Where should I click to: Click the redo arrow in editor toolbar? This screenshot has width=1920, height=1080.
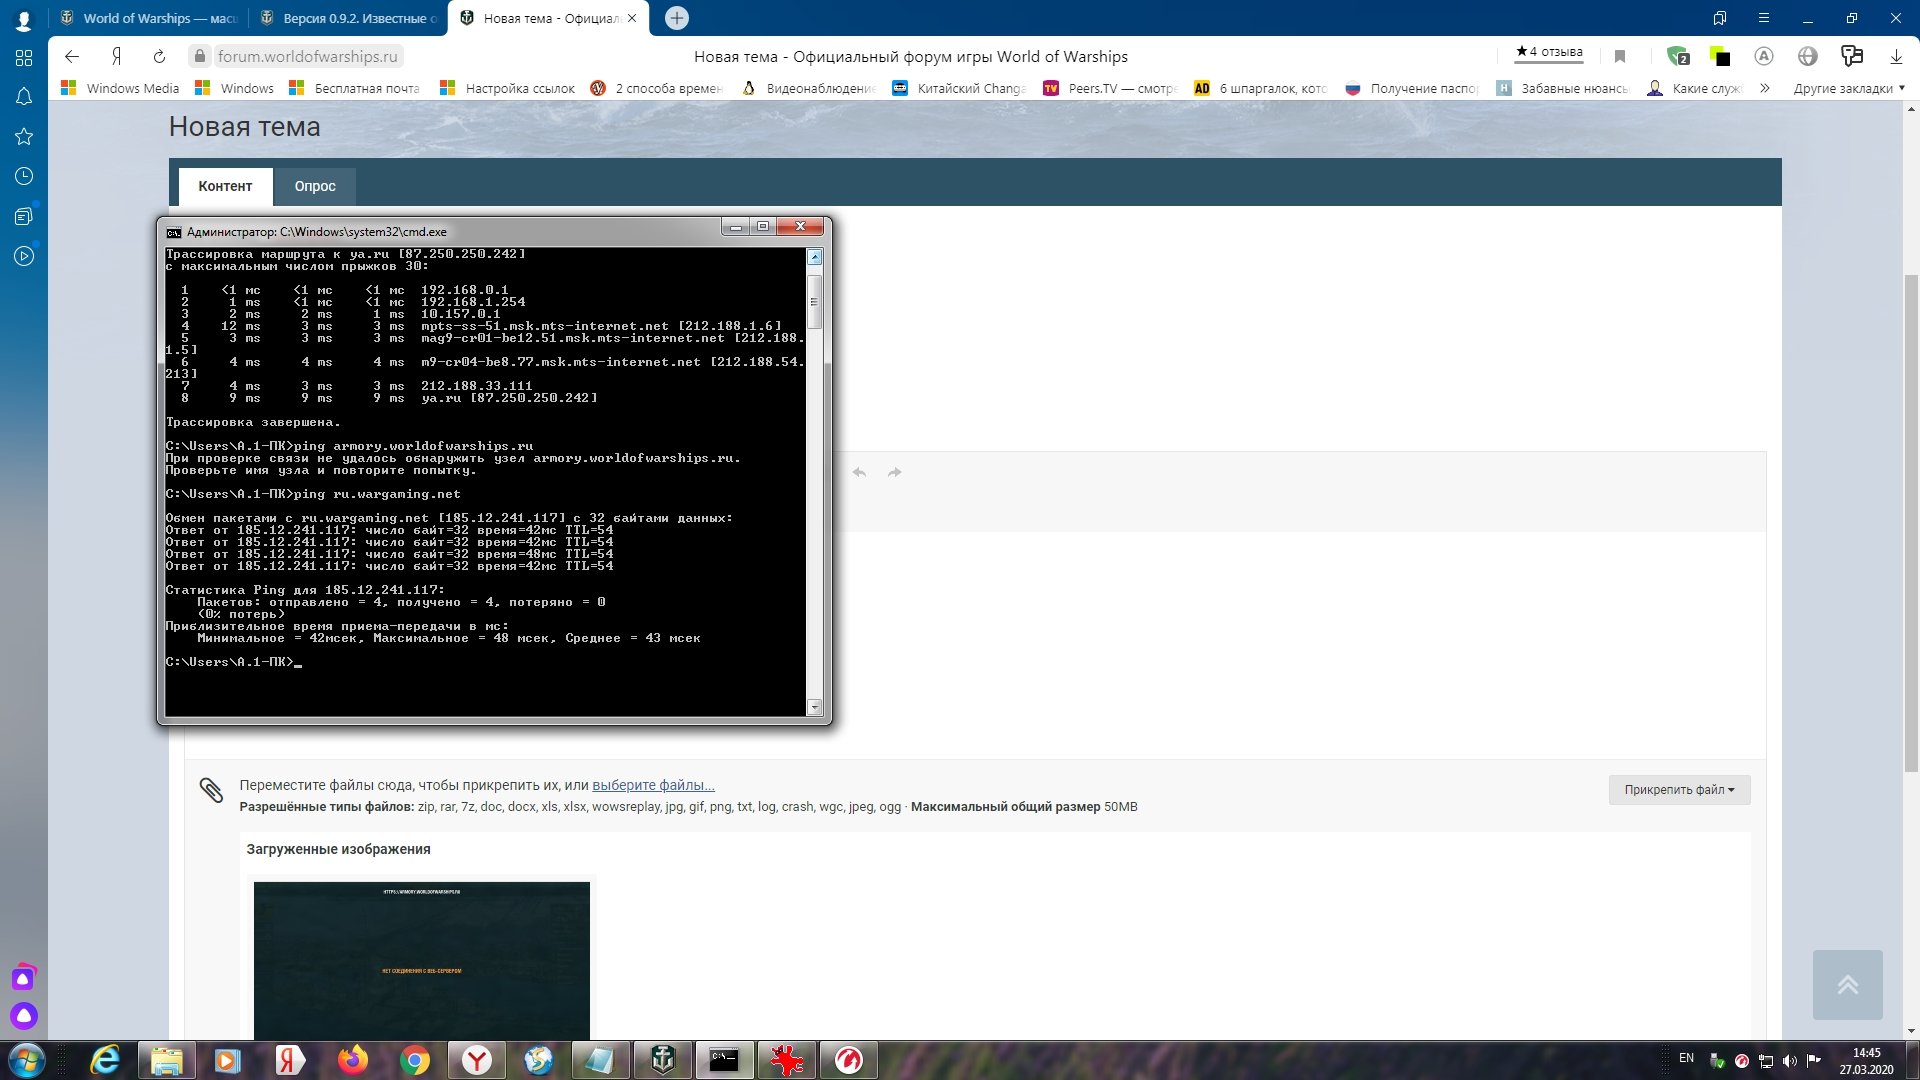pyautogui.click(x=895, y=472)
